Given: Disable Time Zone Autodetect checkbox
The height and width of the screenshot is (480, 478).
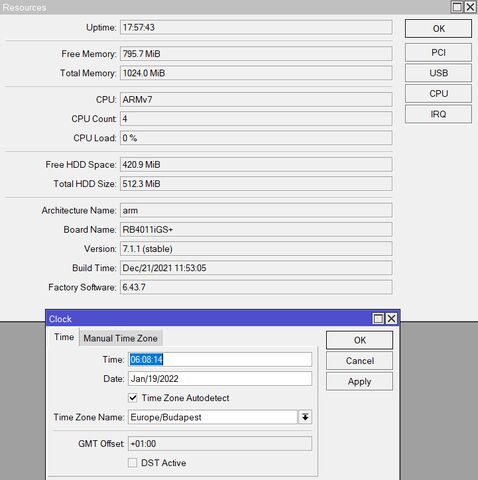Looking at the screenshot, I should (x=133, y=398).
